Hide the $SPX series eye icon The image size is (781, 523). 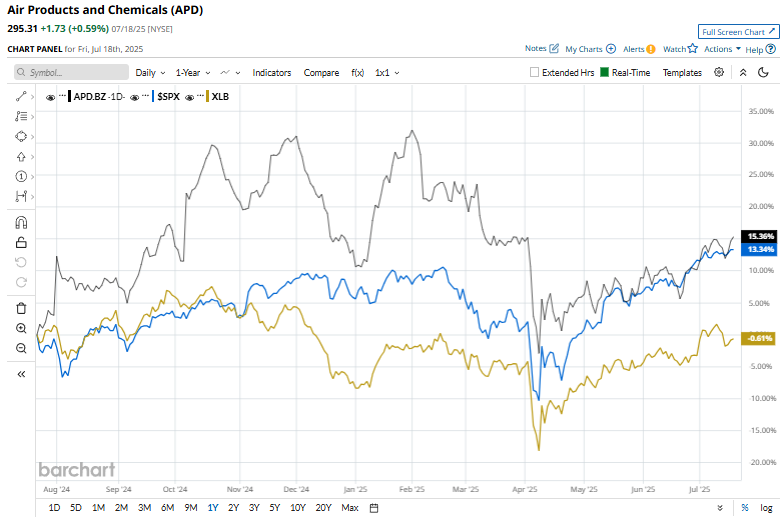(x=134, y=97)
